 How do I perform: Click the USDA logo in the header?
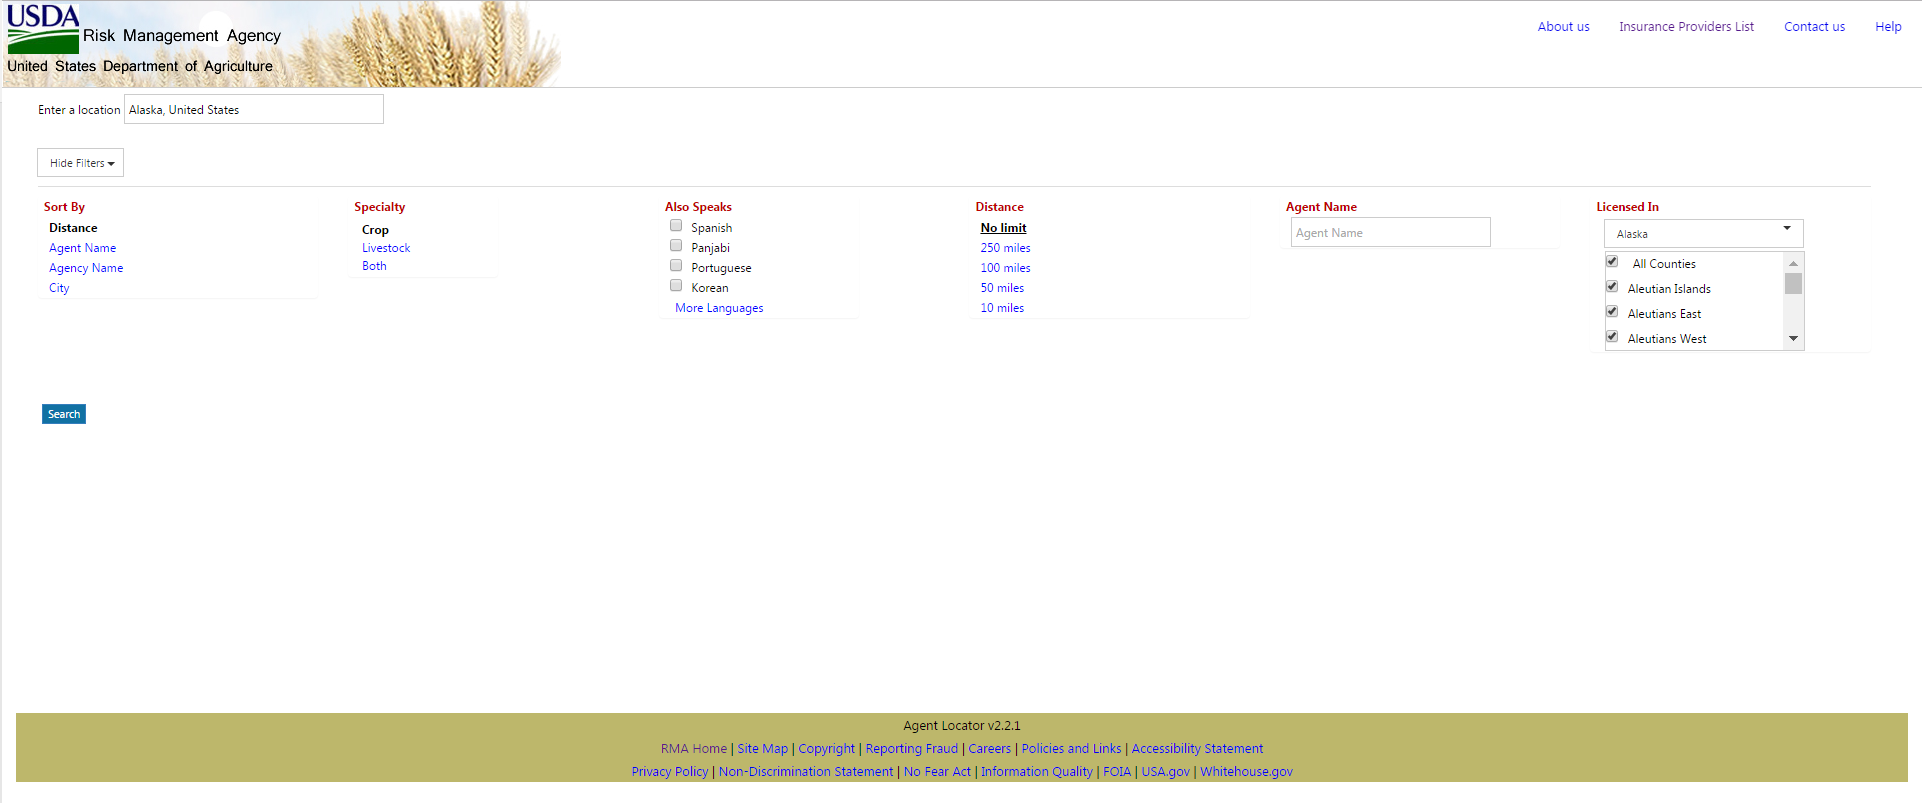(43, 29)
